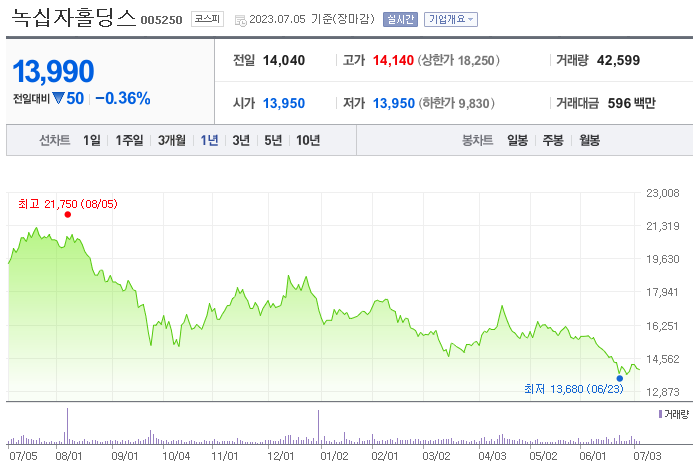Click the tall volume bar near 01/02

(x=318, y=427)
